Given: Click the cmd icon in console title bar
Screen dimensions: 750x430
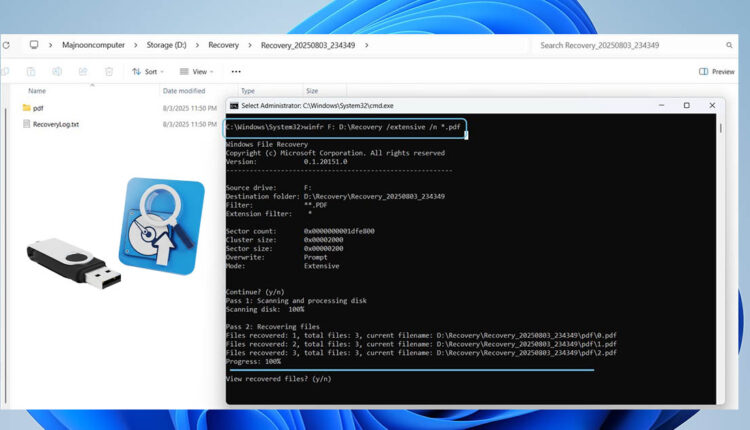Looking at the screenshot, I should pyautogui.click(x=234, y=105).
